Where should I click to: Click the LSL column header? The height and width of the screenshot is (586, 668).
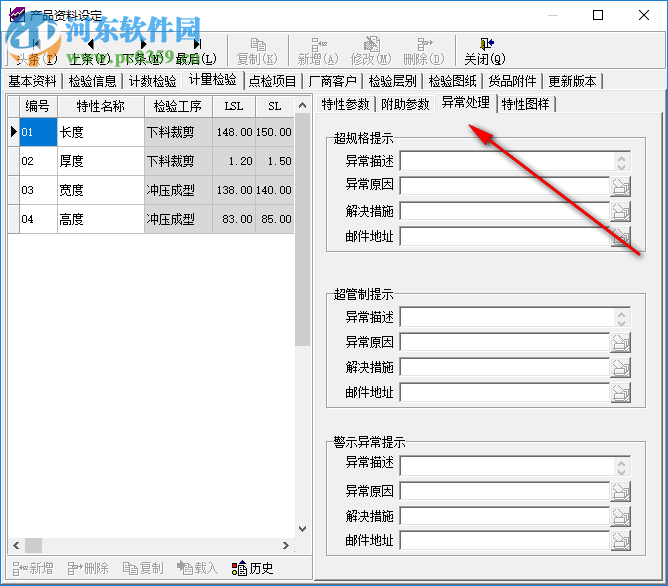tap(234, 106)
